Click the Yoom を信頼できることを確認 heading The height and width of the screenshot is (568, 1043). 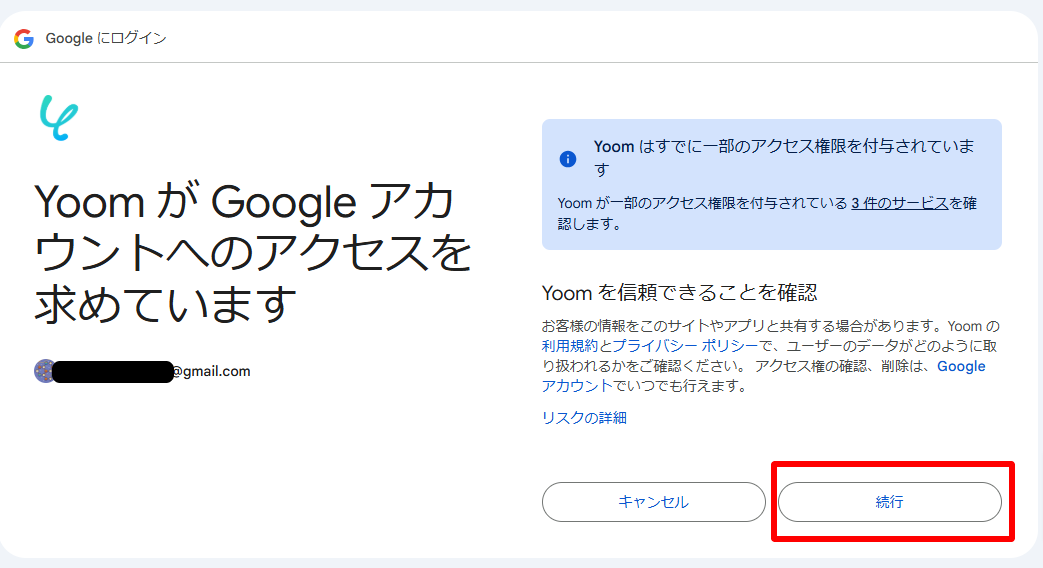[x=679, y=292]
